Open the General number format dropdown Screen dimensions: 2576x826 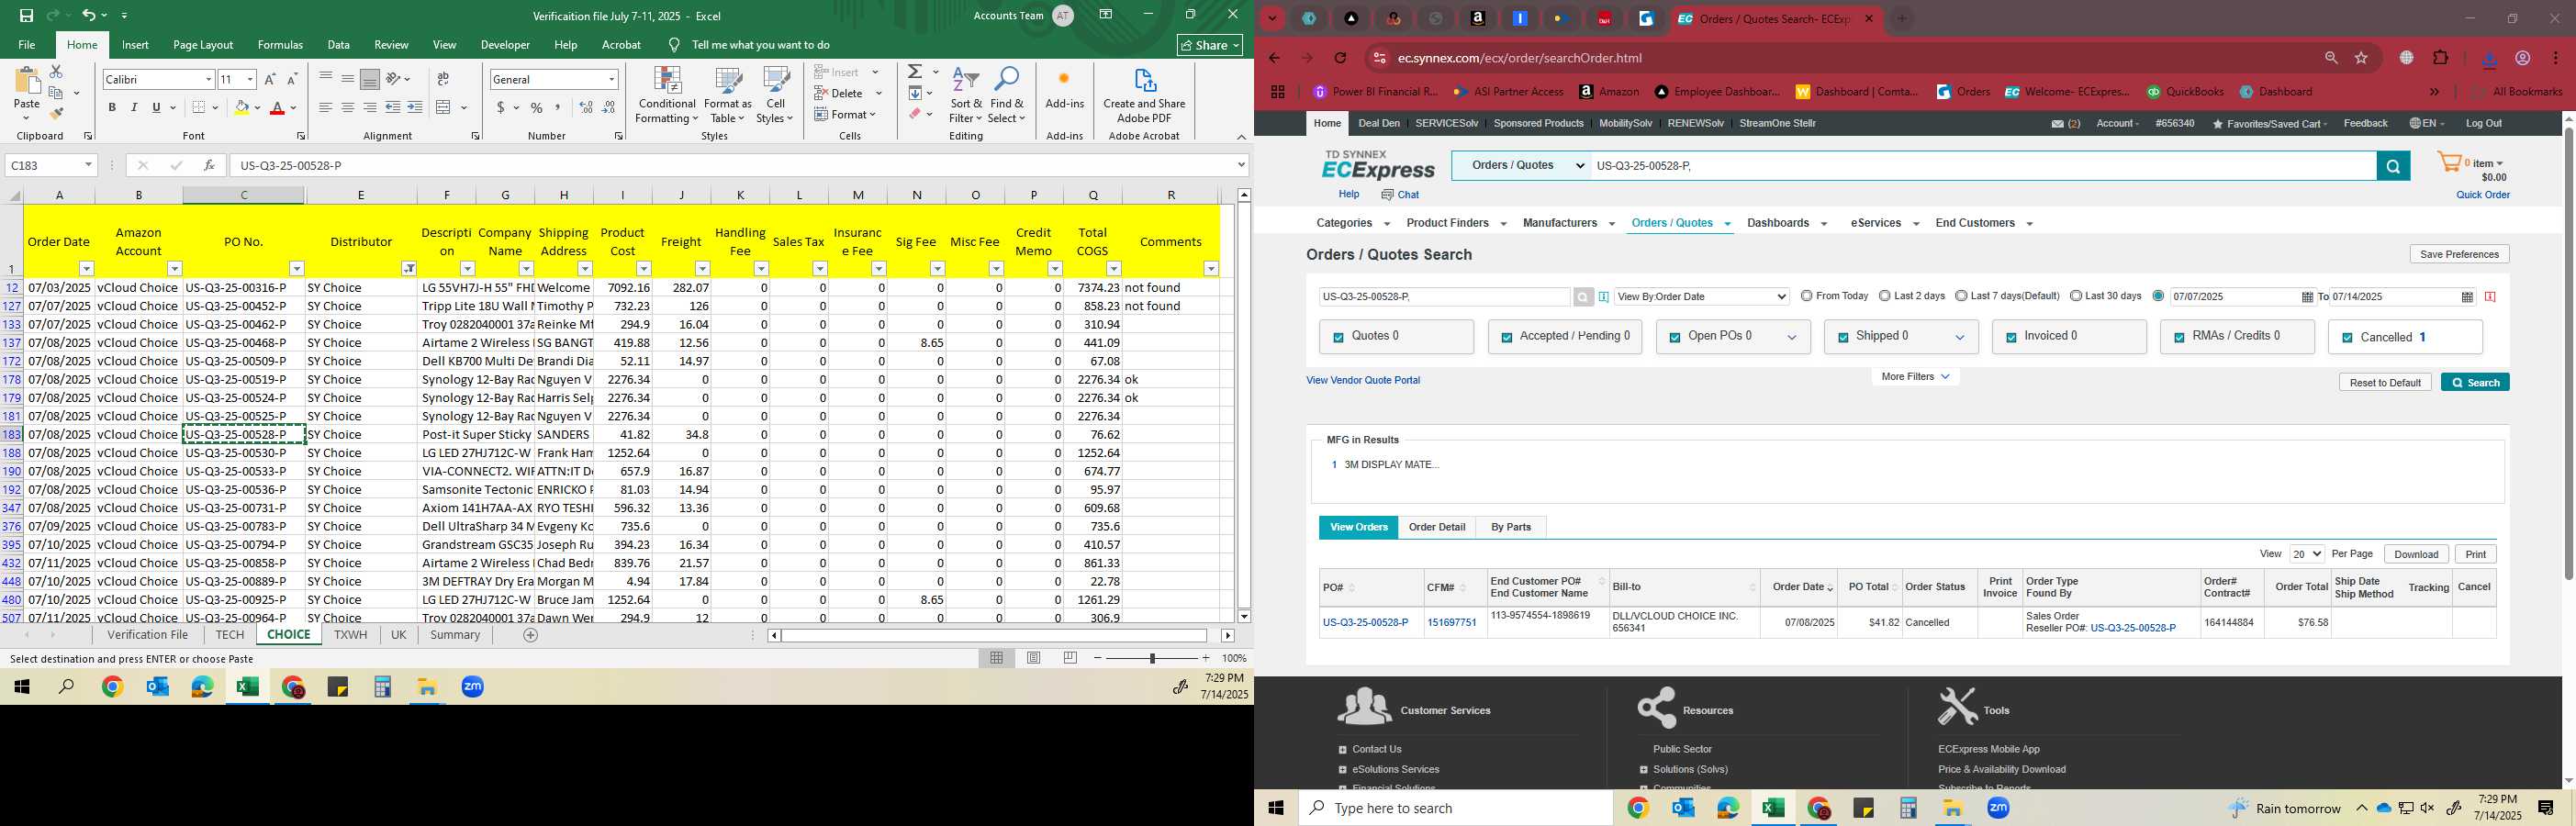(611, 79)
